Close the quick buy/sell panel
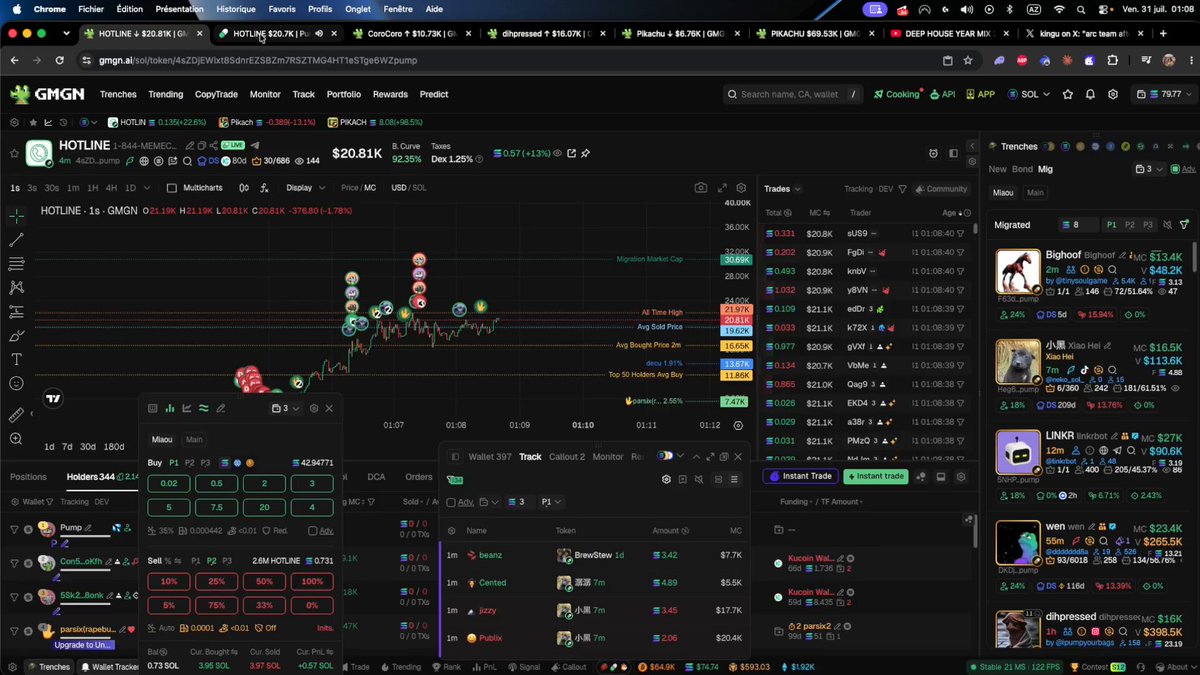The image size is (1200, 675). (329, 408)
